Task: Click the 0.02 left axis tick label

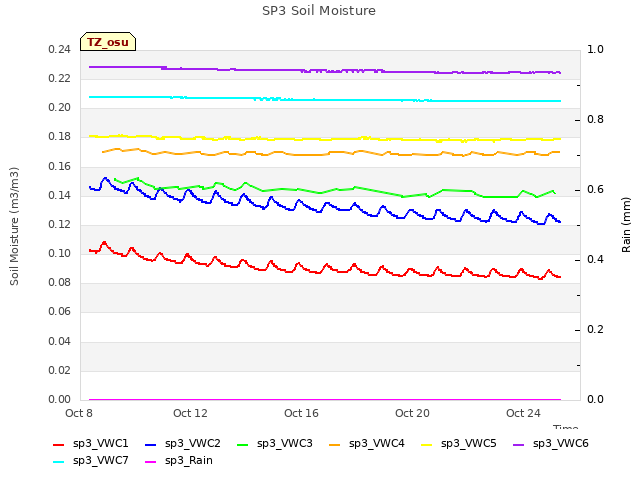Action: pyautogui.click(x=60, y=370)
